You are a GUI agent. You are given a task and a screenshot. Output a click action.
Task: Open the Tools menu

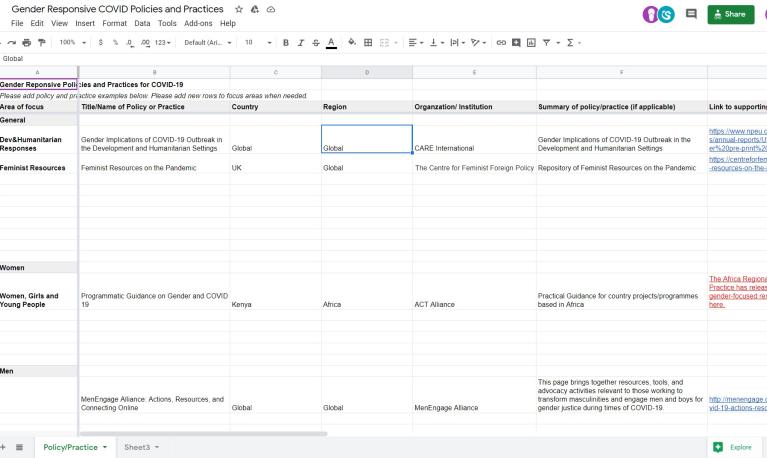pyautogui.click(x=167, y=23)
